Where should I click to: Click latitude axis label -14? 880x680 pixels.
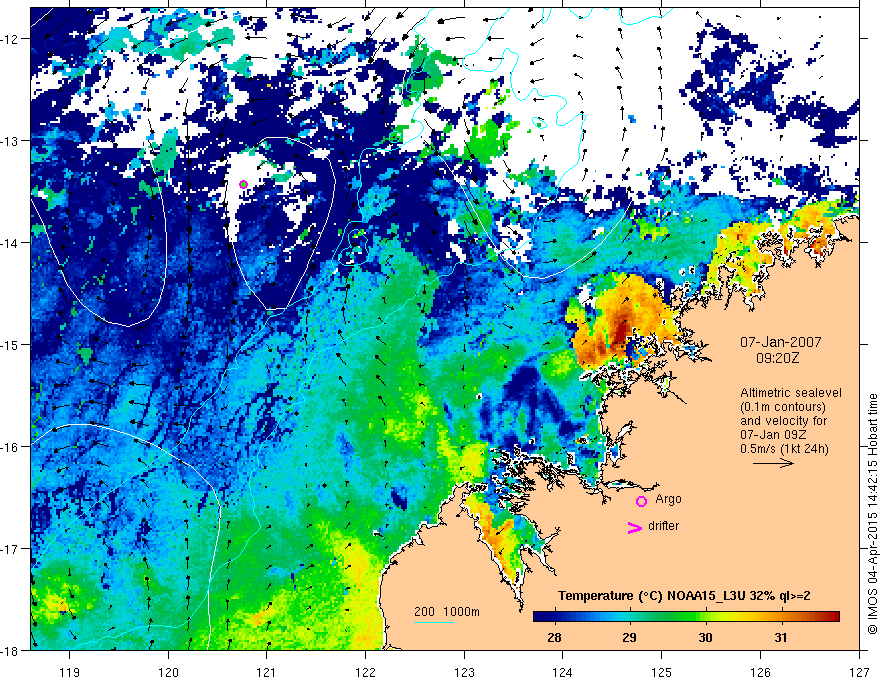[x=11, y=243]
